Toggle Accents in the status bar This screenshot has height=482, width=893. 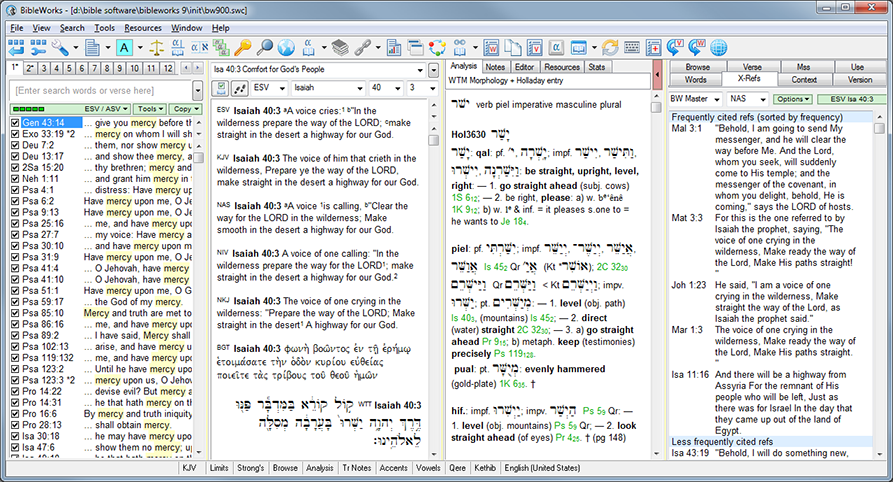tap(394, 468)
